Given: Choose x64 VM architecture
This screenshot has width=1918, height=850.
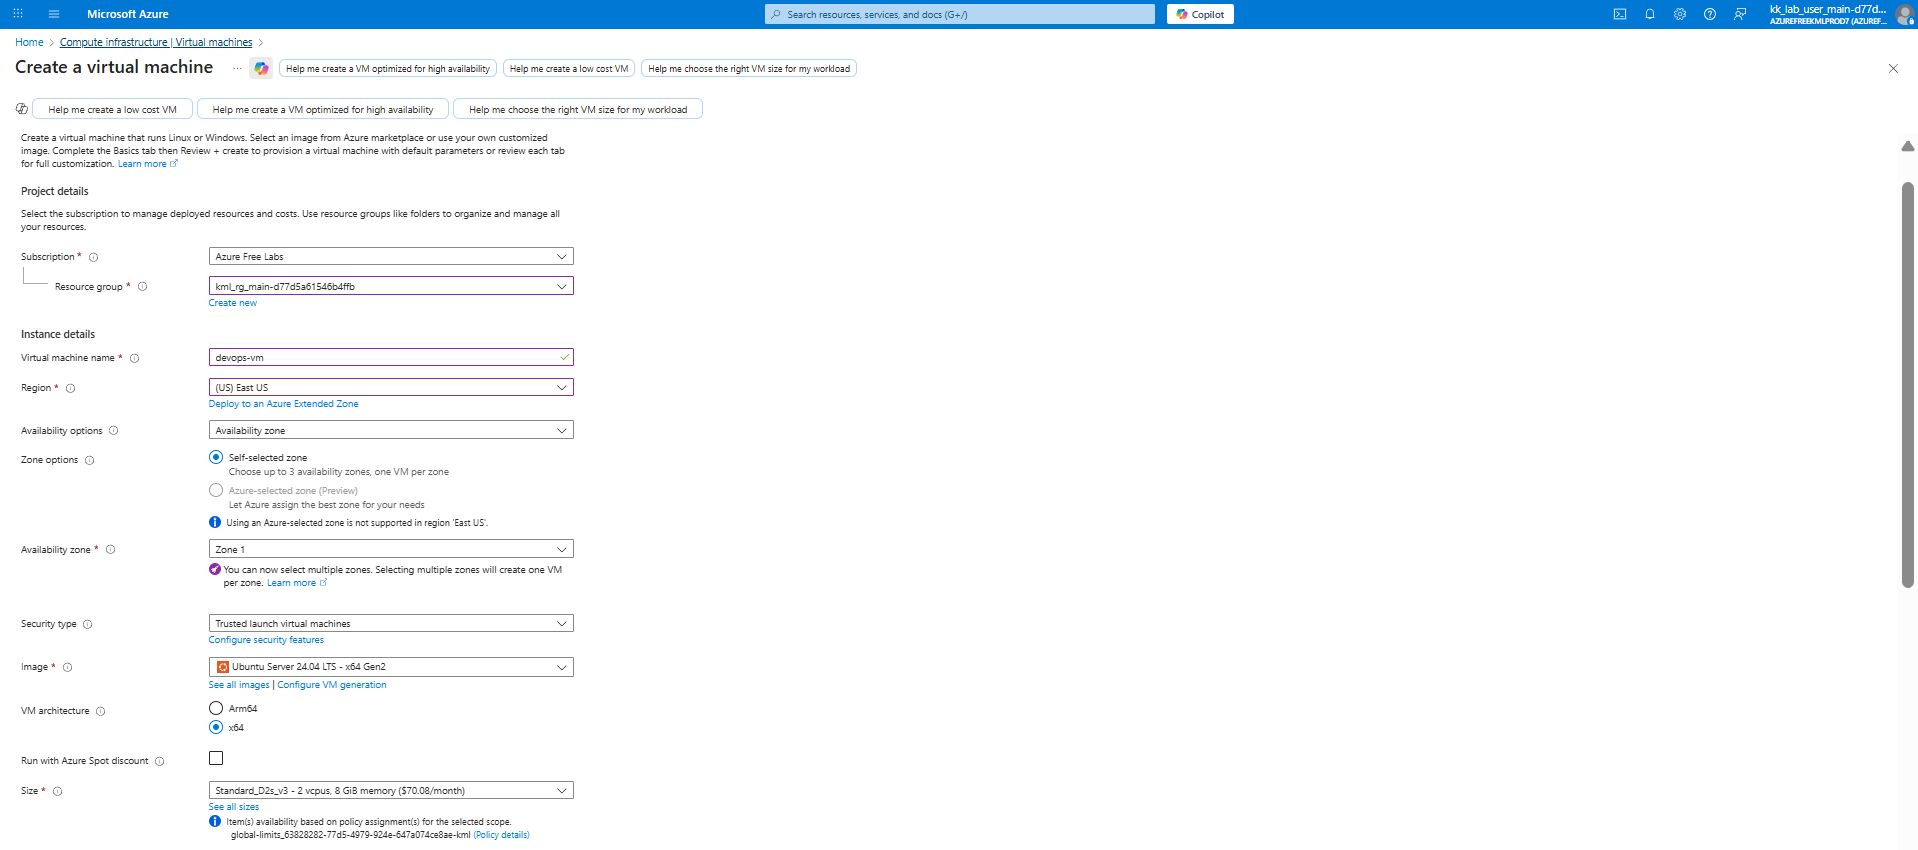Looking at the screenshot, I should [x=216, y=727].
